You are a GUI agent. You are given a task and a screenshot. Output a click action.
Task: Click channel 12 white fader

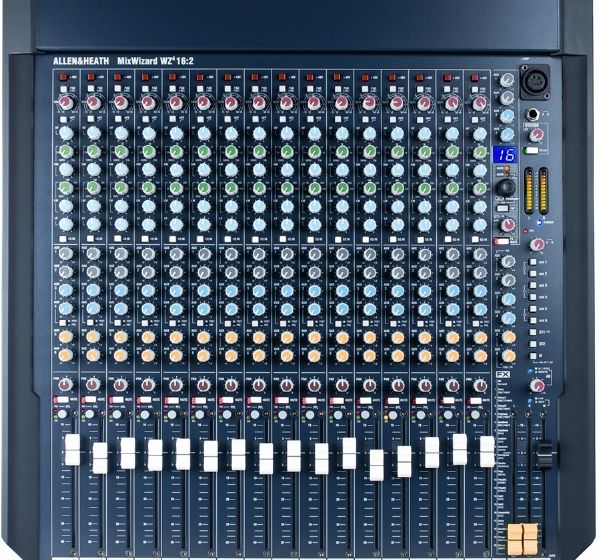(377, 465)
